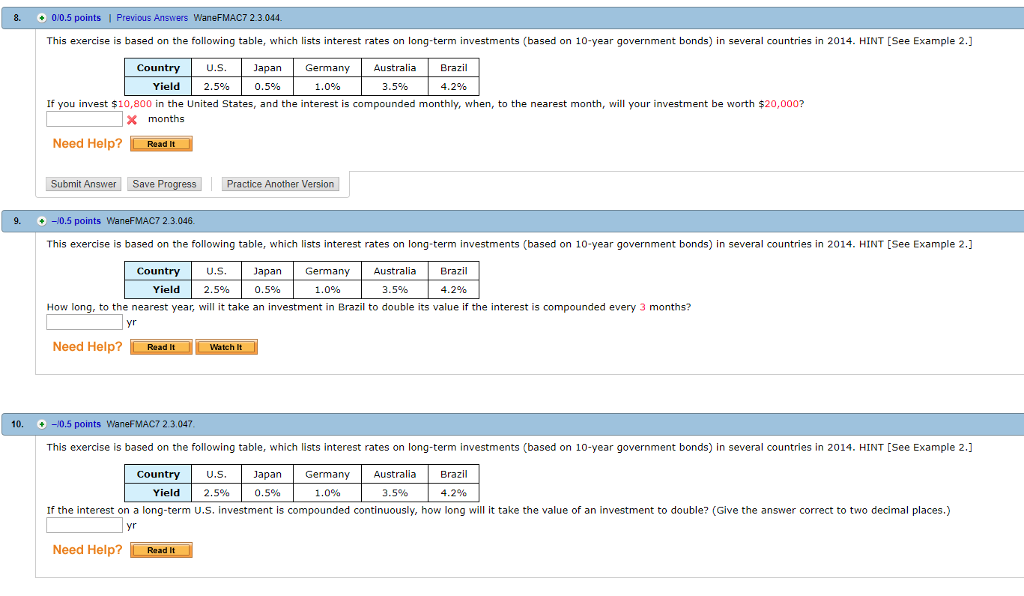Click Save Progress for question 8
Screen dimensions: 1024x596
(x=164, y=184)
